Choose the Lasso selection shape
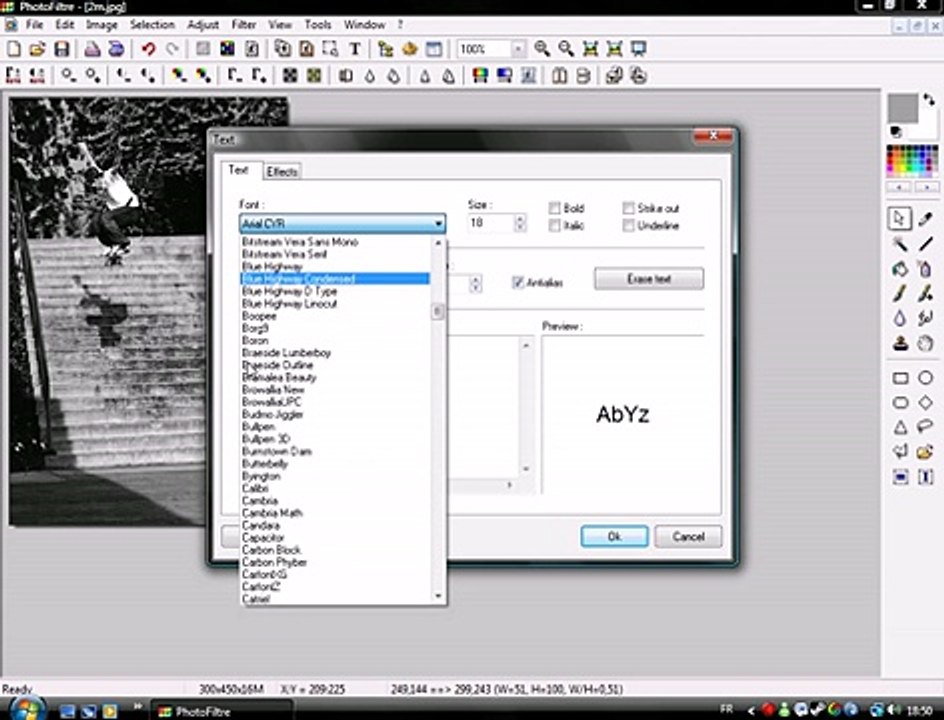The height and width of the screenshot is (720, 944). pos(925,426)
